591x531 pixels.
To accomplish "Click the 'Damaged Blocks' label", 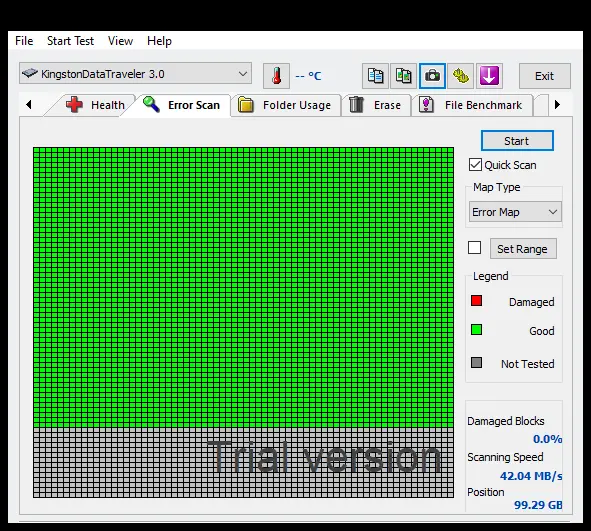I will pyautogui.click(x=505, y=421).
